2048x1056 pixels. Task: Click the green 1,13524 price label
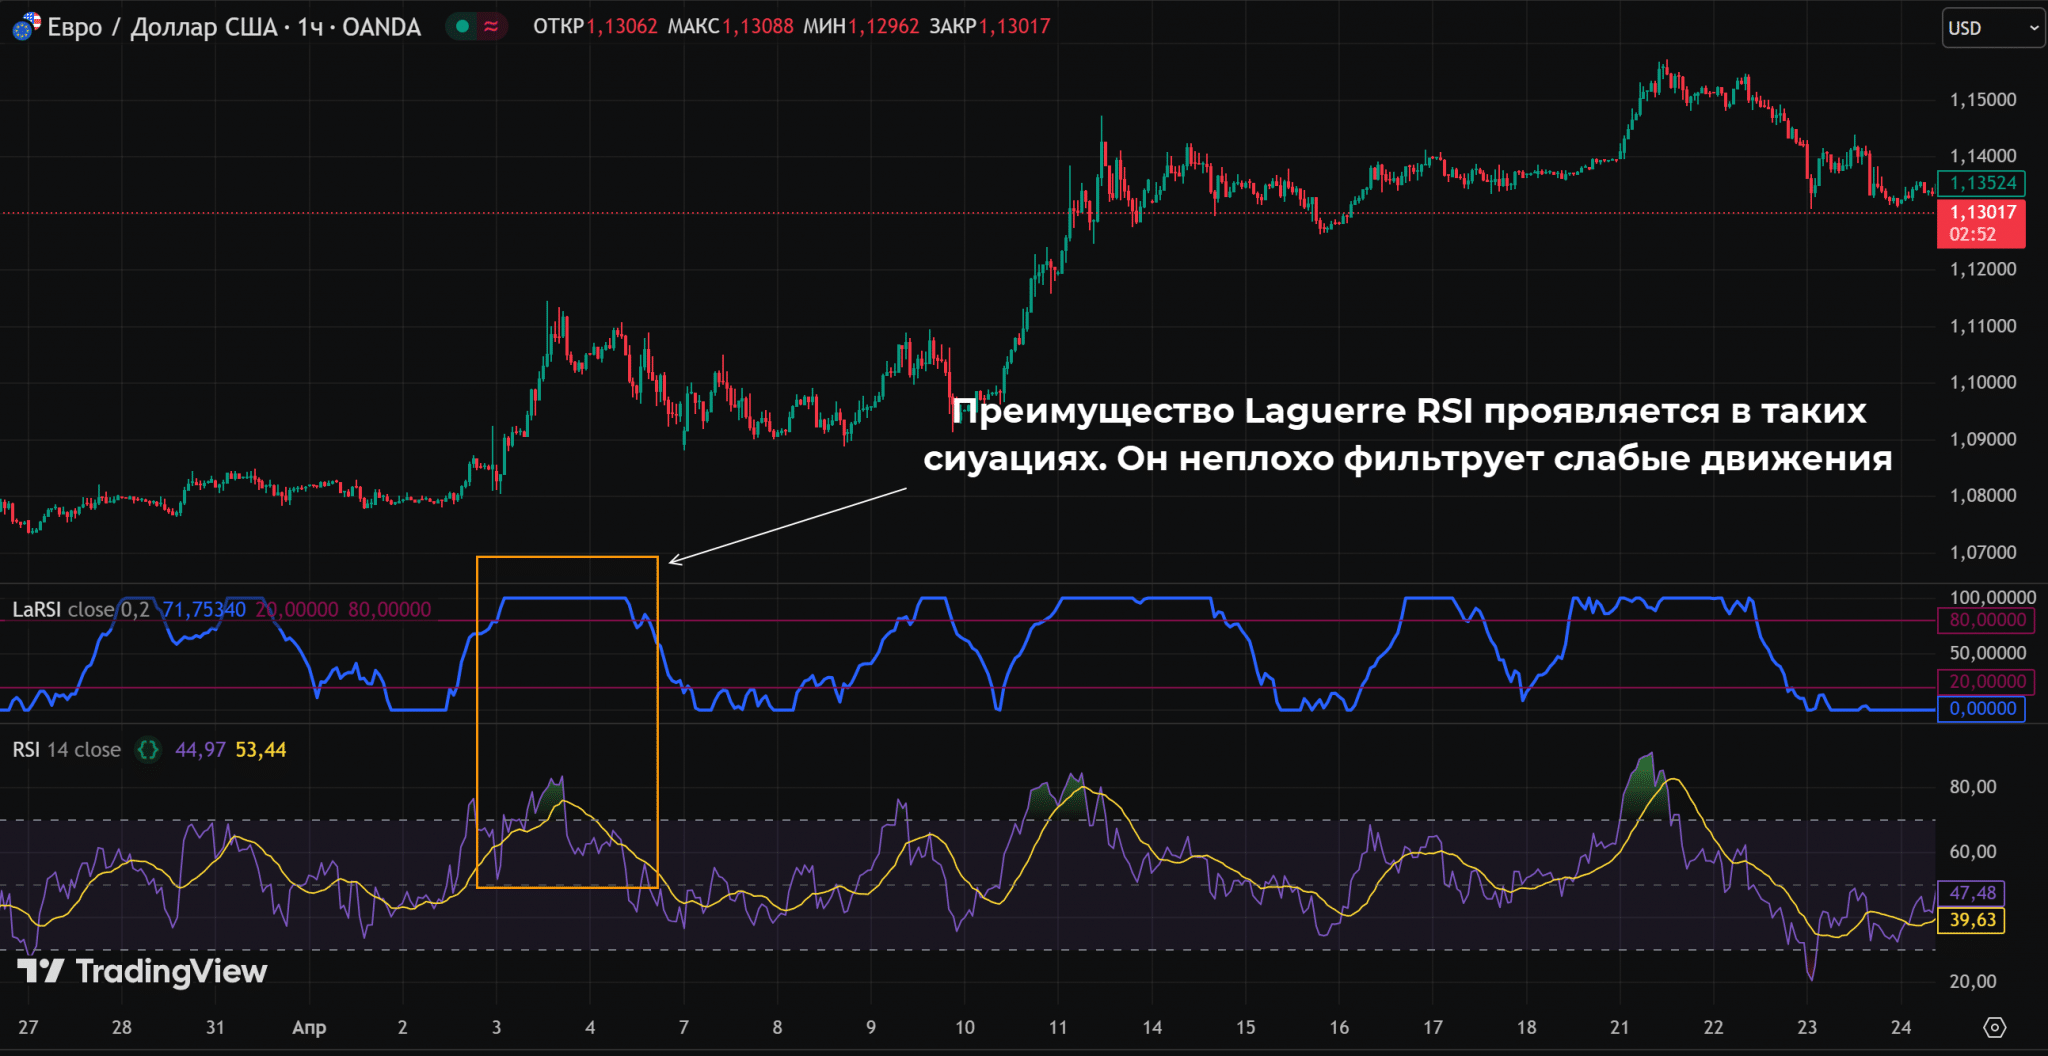1981,183
